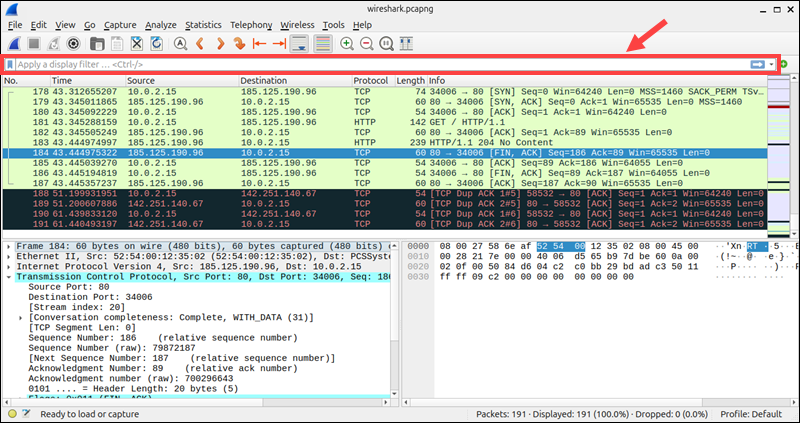Viewport: 800px width, 423px height.
Task: Open capture file properties status bar icon
Action: pyautogui.click(x=26, y=414)
